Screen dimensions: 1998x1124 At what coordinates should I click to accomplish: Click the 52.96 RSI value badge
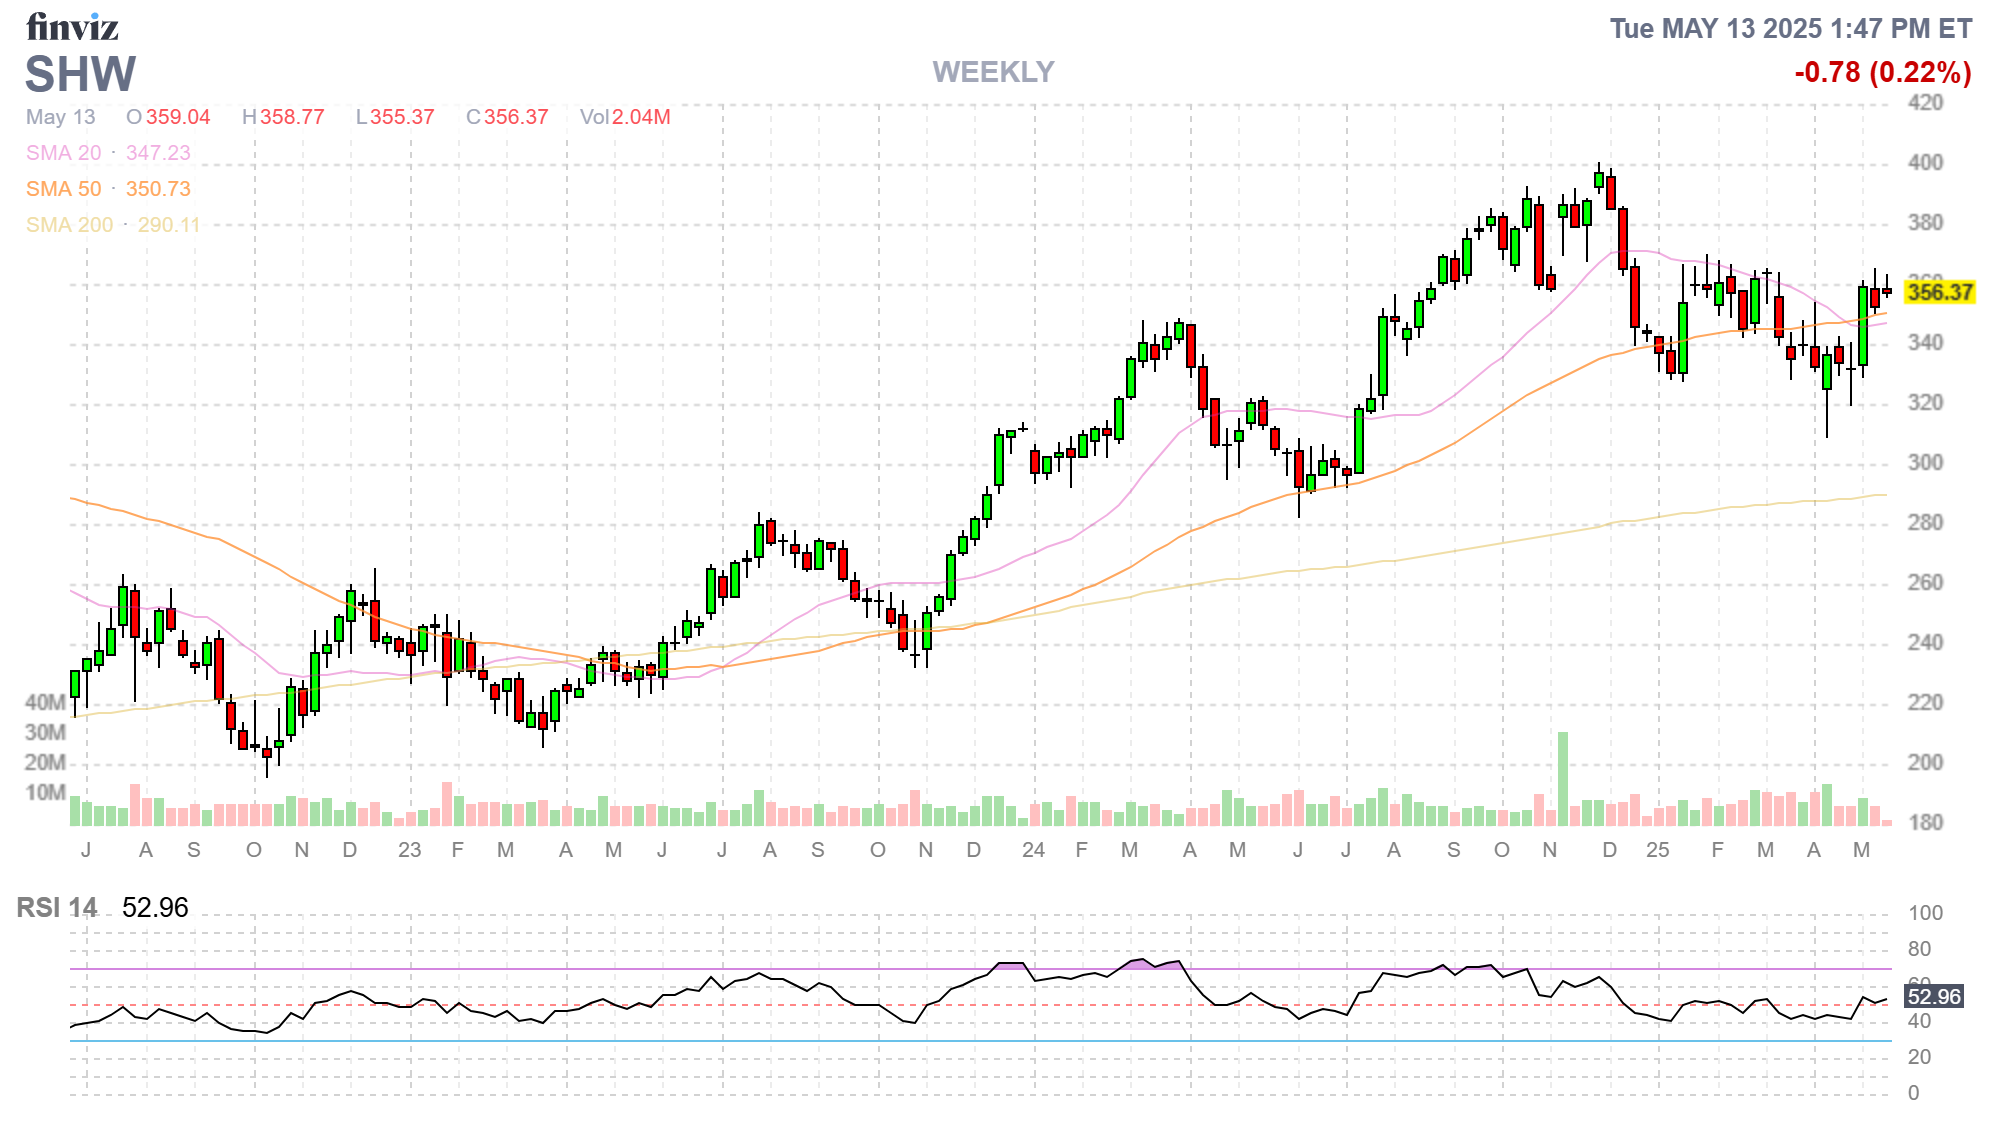[1934, 996]
